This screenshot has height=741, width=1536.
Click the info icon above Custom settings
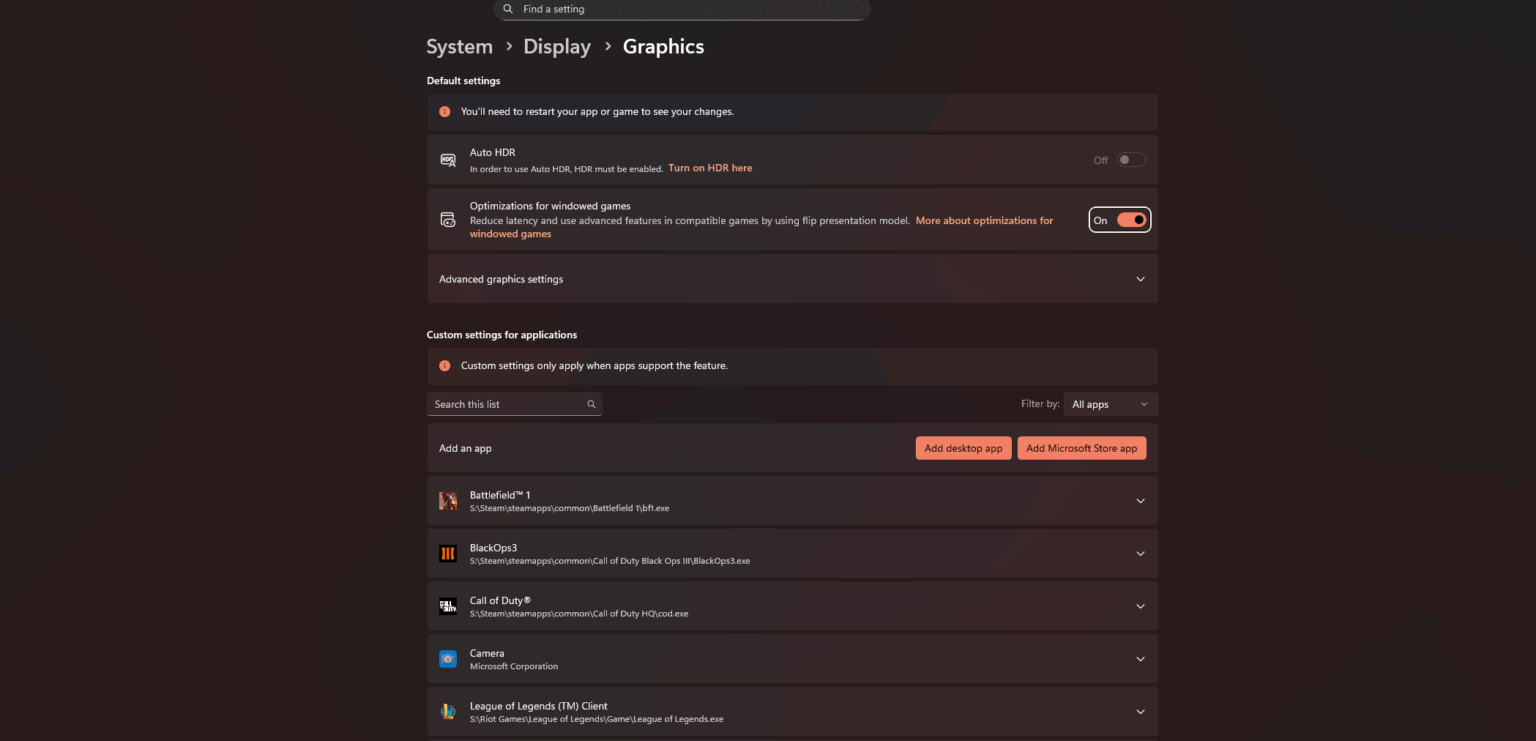pyautogui.click(x=444, y=366)
